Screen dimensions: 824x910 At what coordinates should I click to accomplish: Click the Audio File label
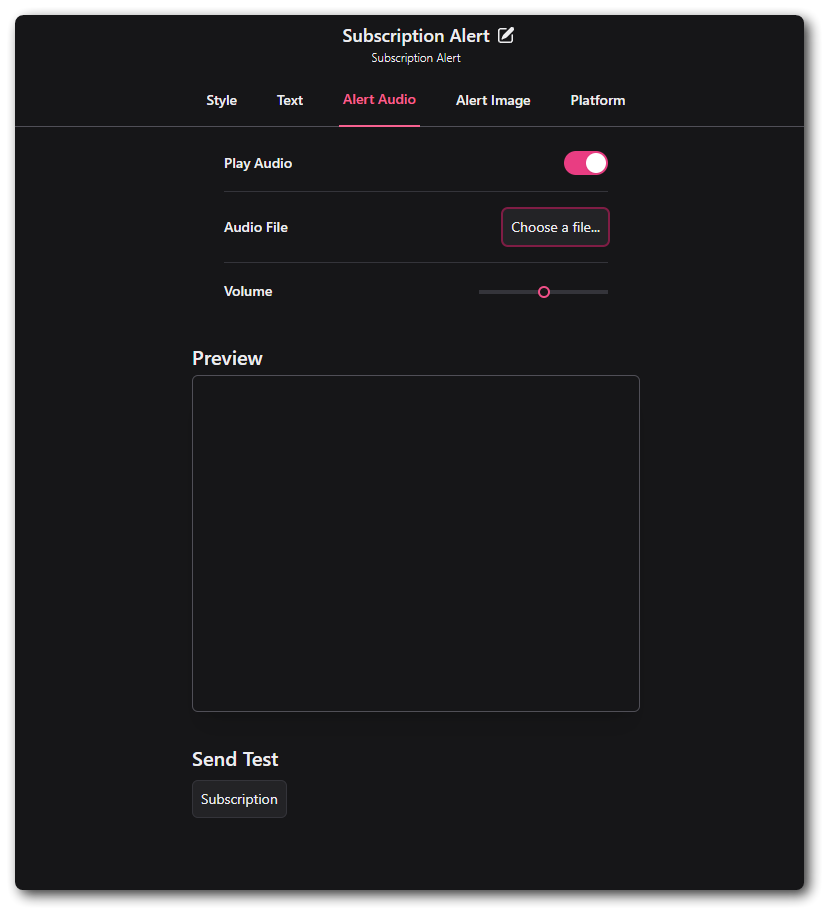pos(256,227)
